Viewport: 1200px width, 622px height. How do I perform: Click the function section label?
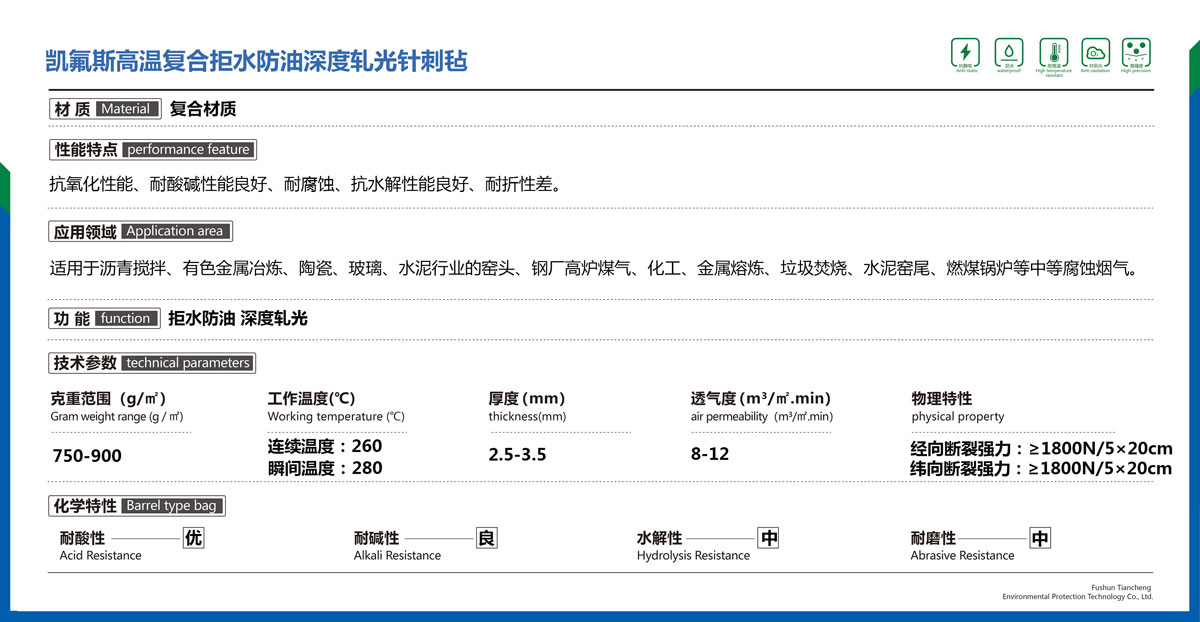(126, 318)
